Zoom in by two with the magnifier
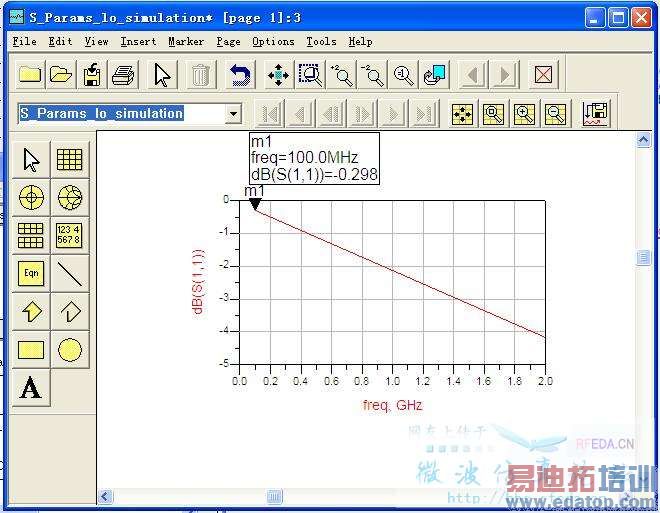 [x=341, y=75]
